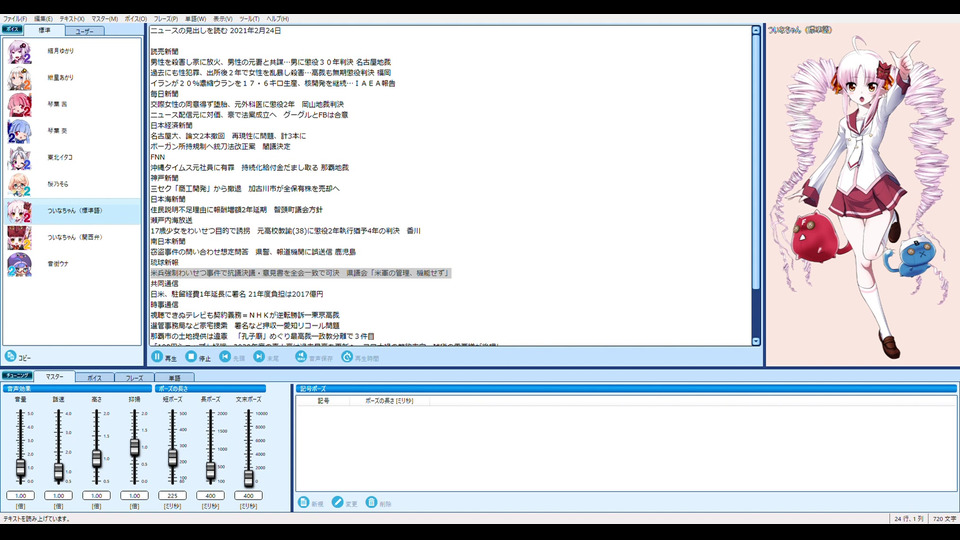Click the 変更 edit pencil icon
Viewport: 960px width, 540px height.
[x=337, y=502]
